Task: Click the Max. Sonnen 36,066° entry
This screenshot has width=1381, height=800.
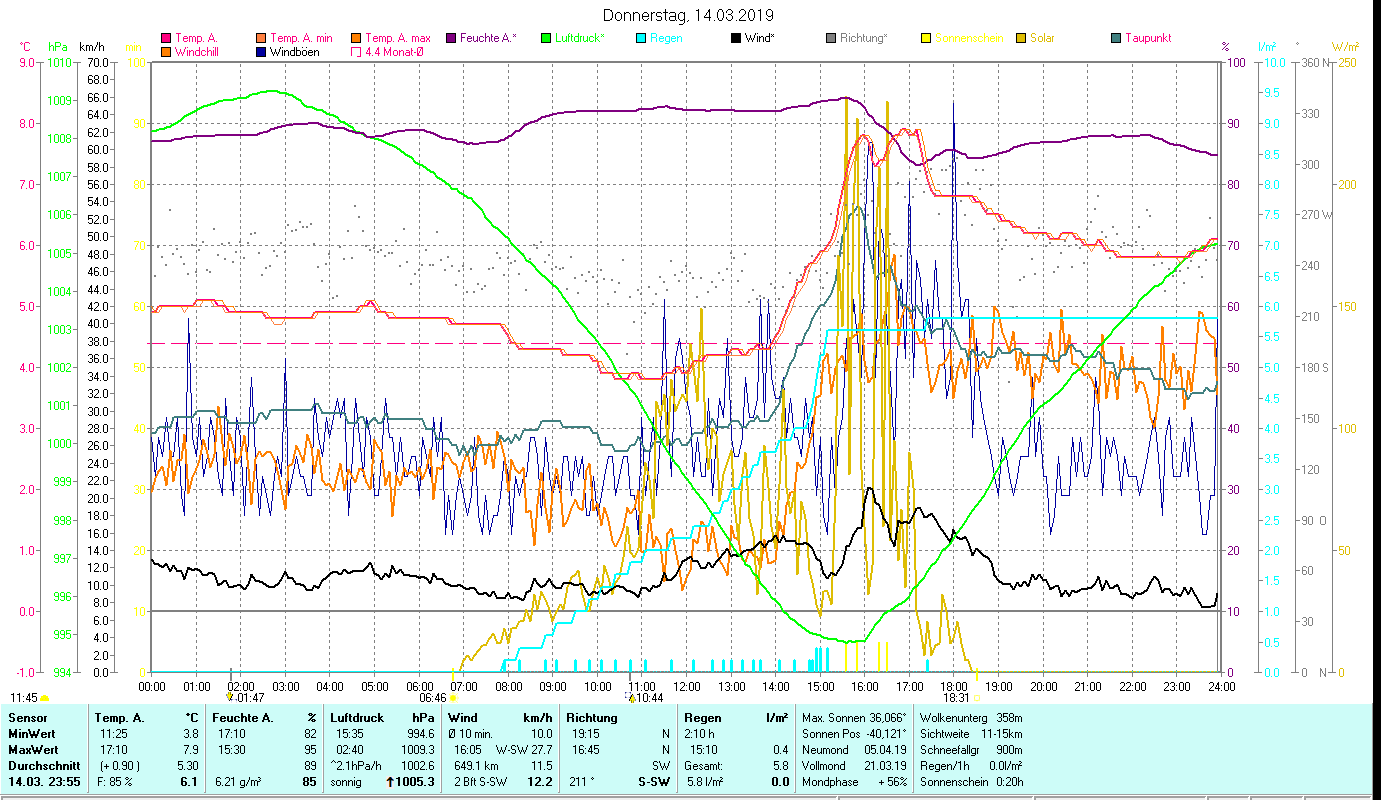Action: coord(854,718)
